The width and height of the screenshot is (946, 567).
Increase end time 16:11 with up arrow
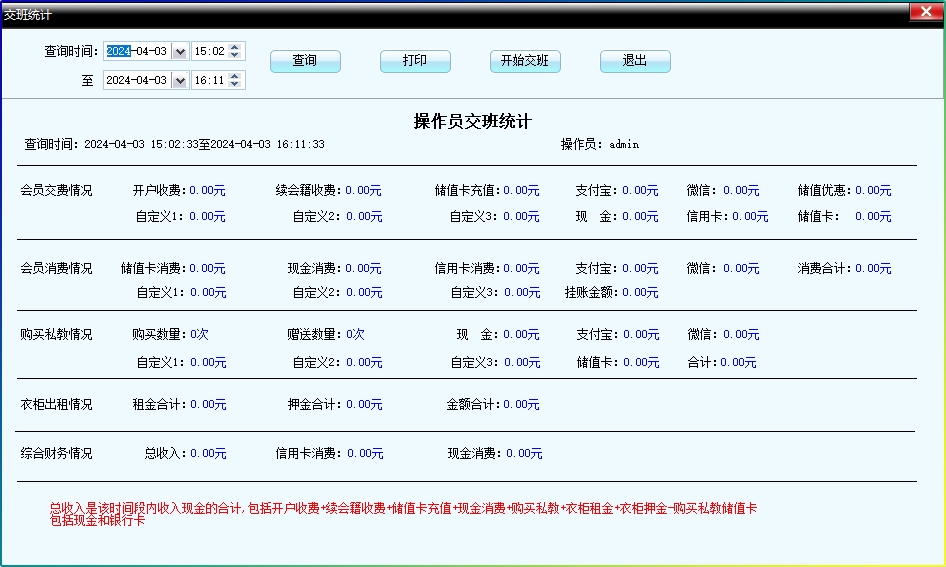[x=235, y=76]
